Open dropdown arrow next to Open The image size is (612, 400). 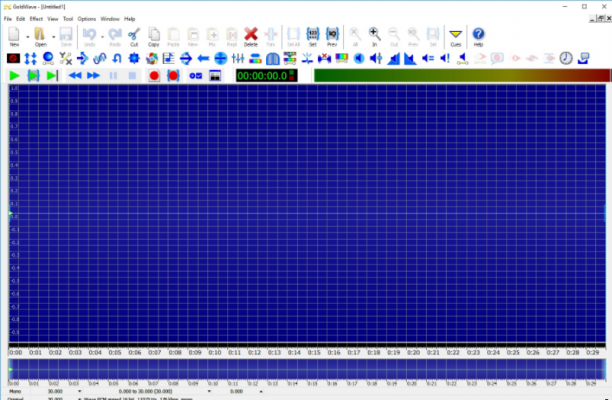click(53, 37)
